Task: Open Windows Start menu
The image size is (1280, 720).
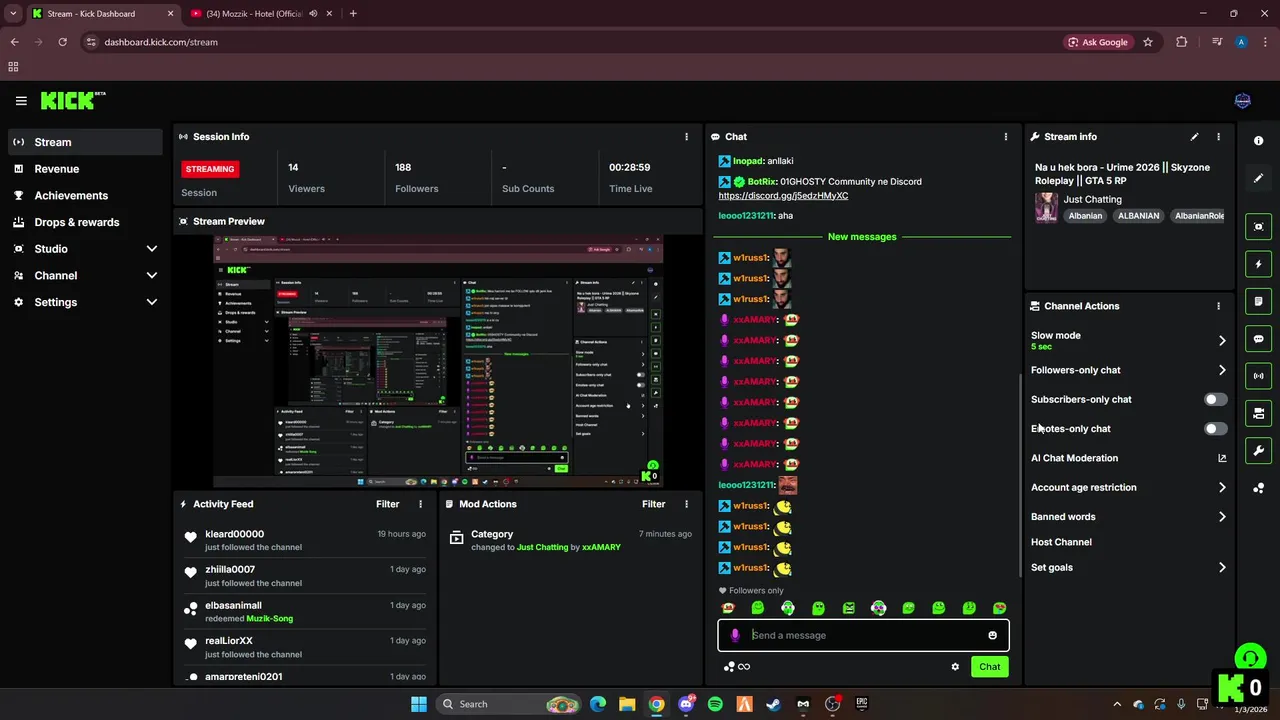Action: click(419, 704)
